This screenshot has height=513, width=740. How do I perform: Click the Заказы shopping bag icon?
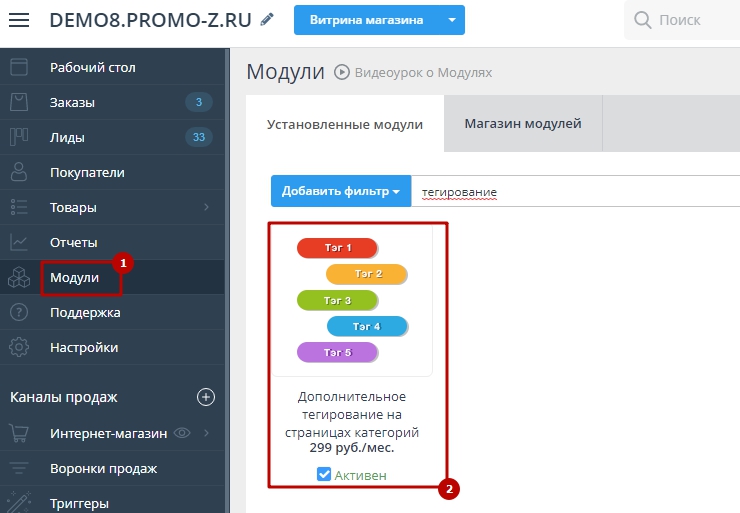pos(19,102)
